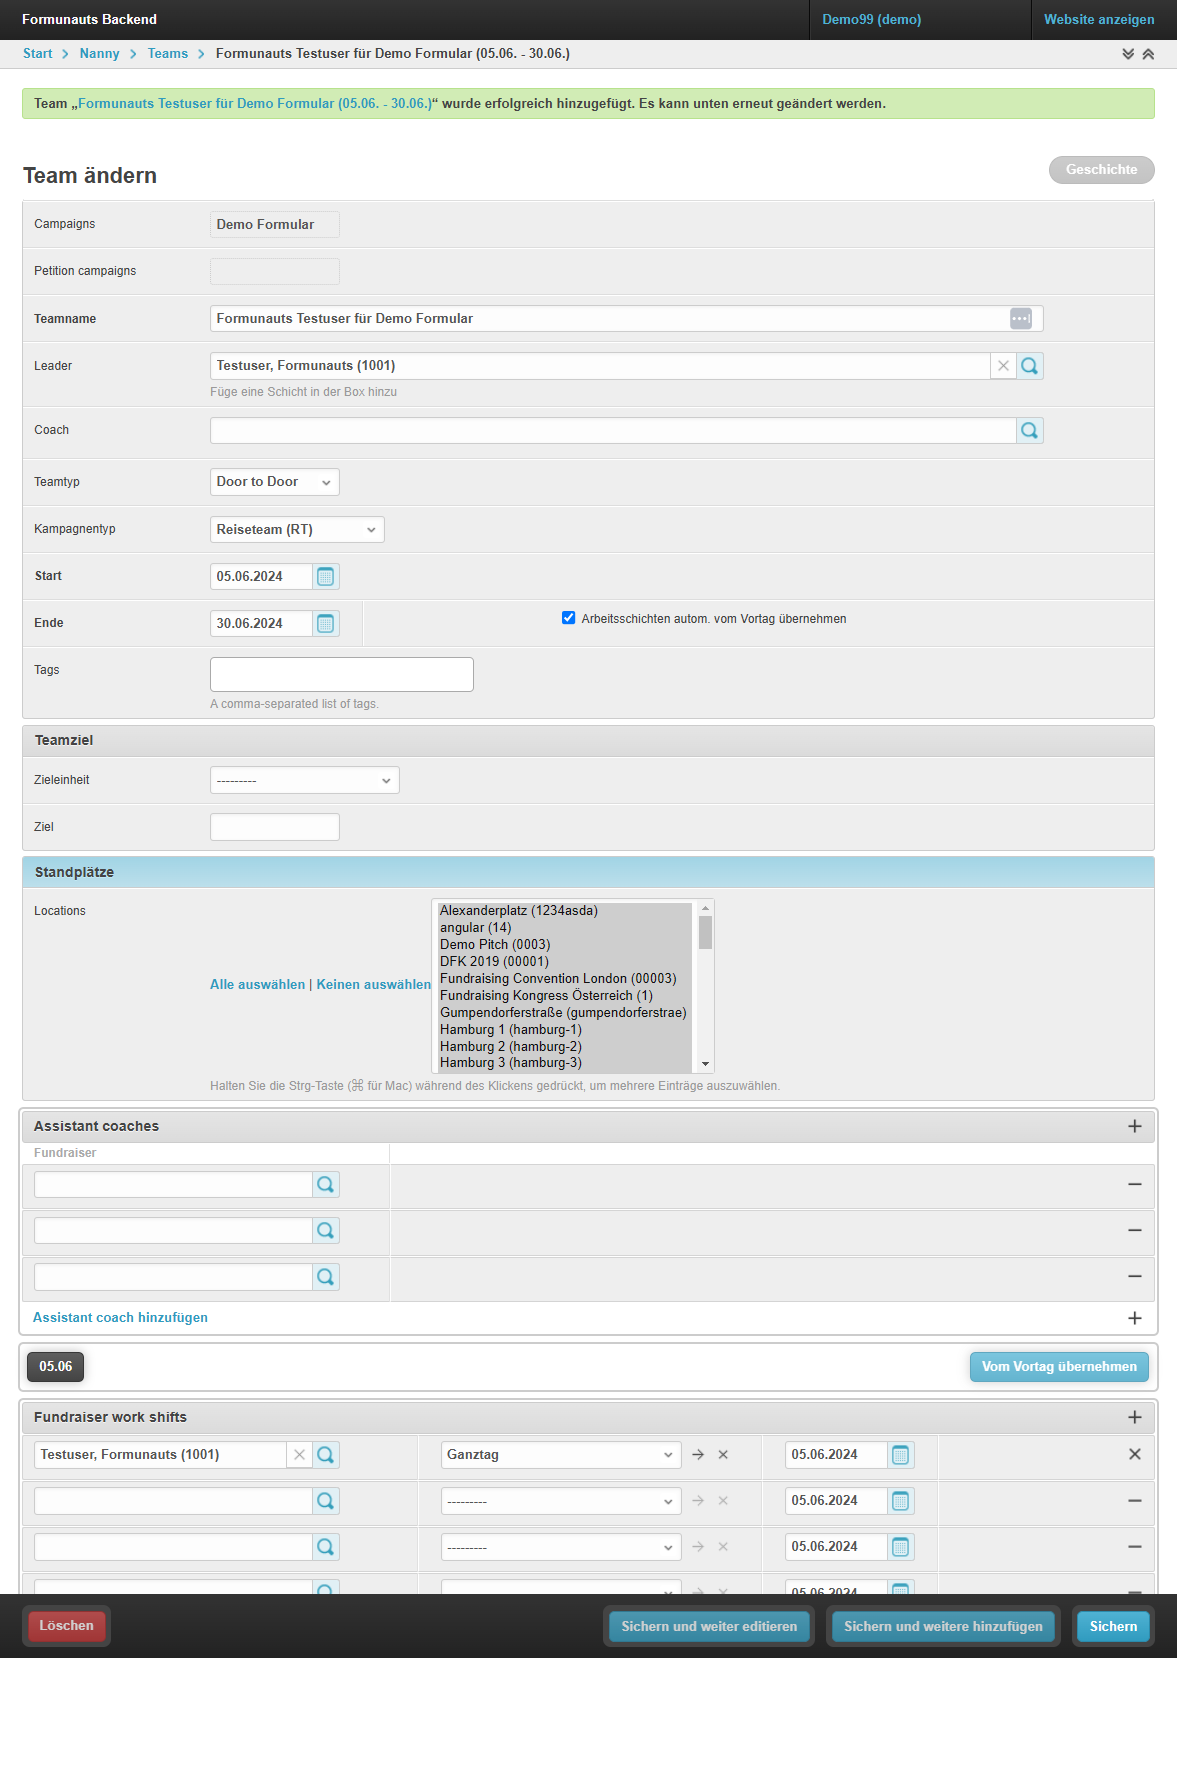Open the Leader lookup search icon
The width and height of the screenshot is (1177, 1790).
click(1029, 366)
